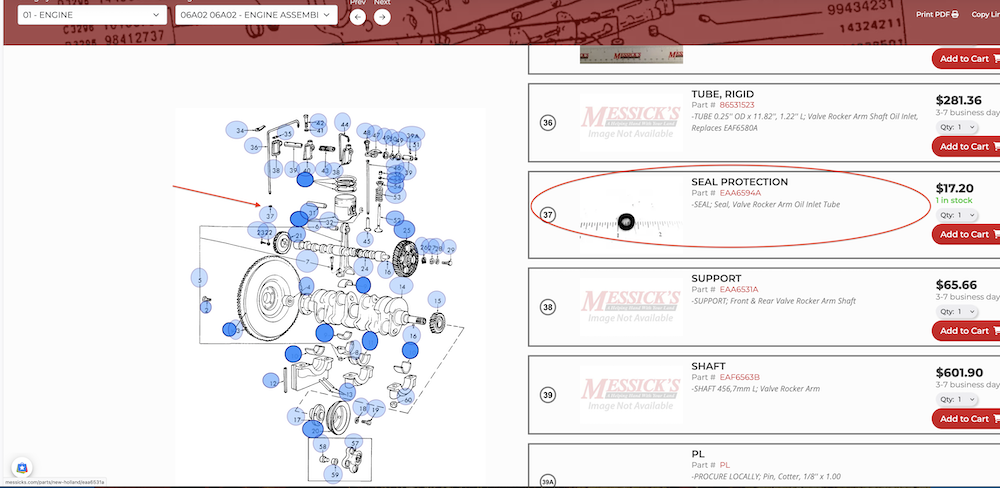Open the Qty dropdown for SHAFT
The width and height of the screenshot is (1000, 488).
click(x=958, y=399)
